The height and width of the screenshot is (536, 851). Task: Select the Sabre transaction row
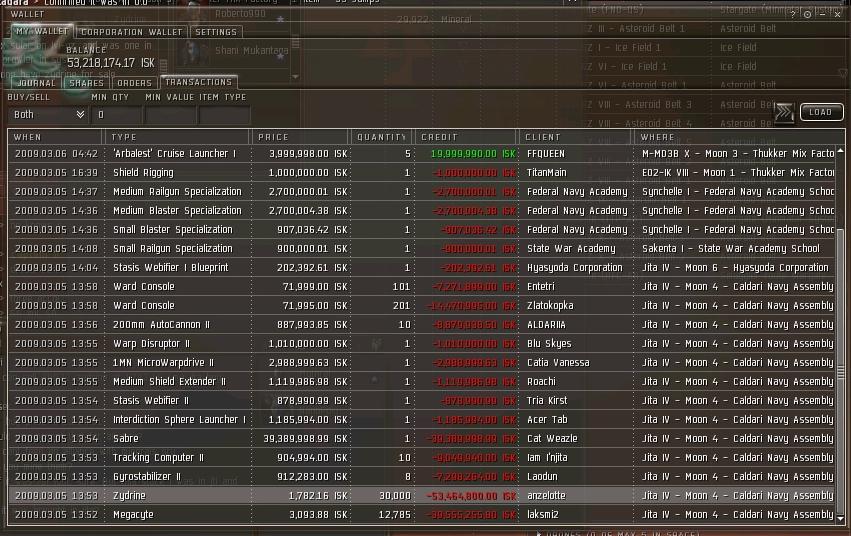(422, 438)
